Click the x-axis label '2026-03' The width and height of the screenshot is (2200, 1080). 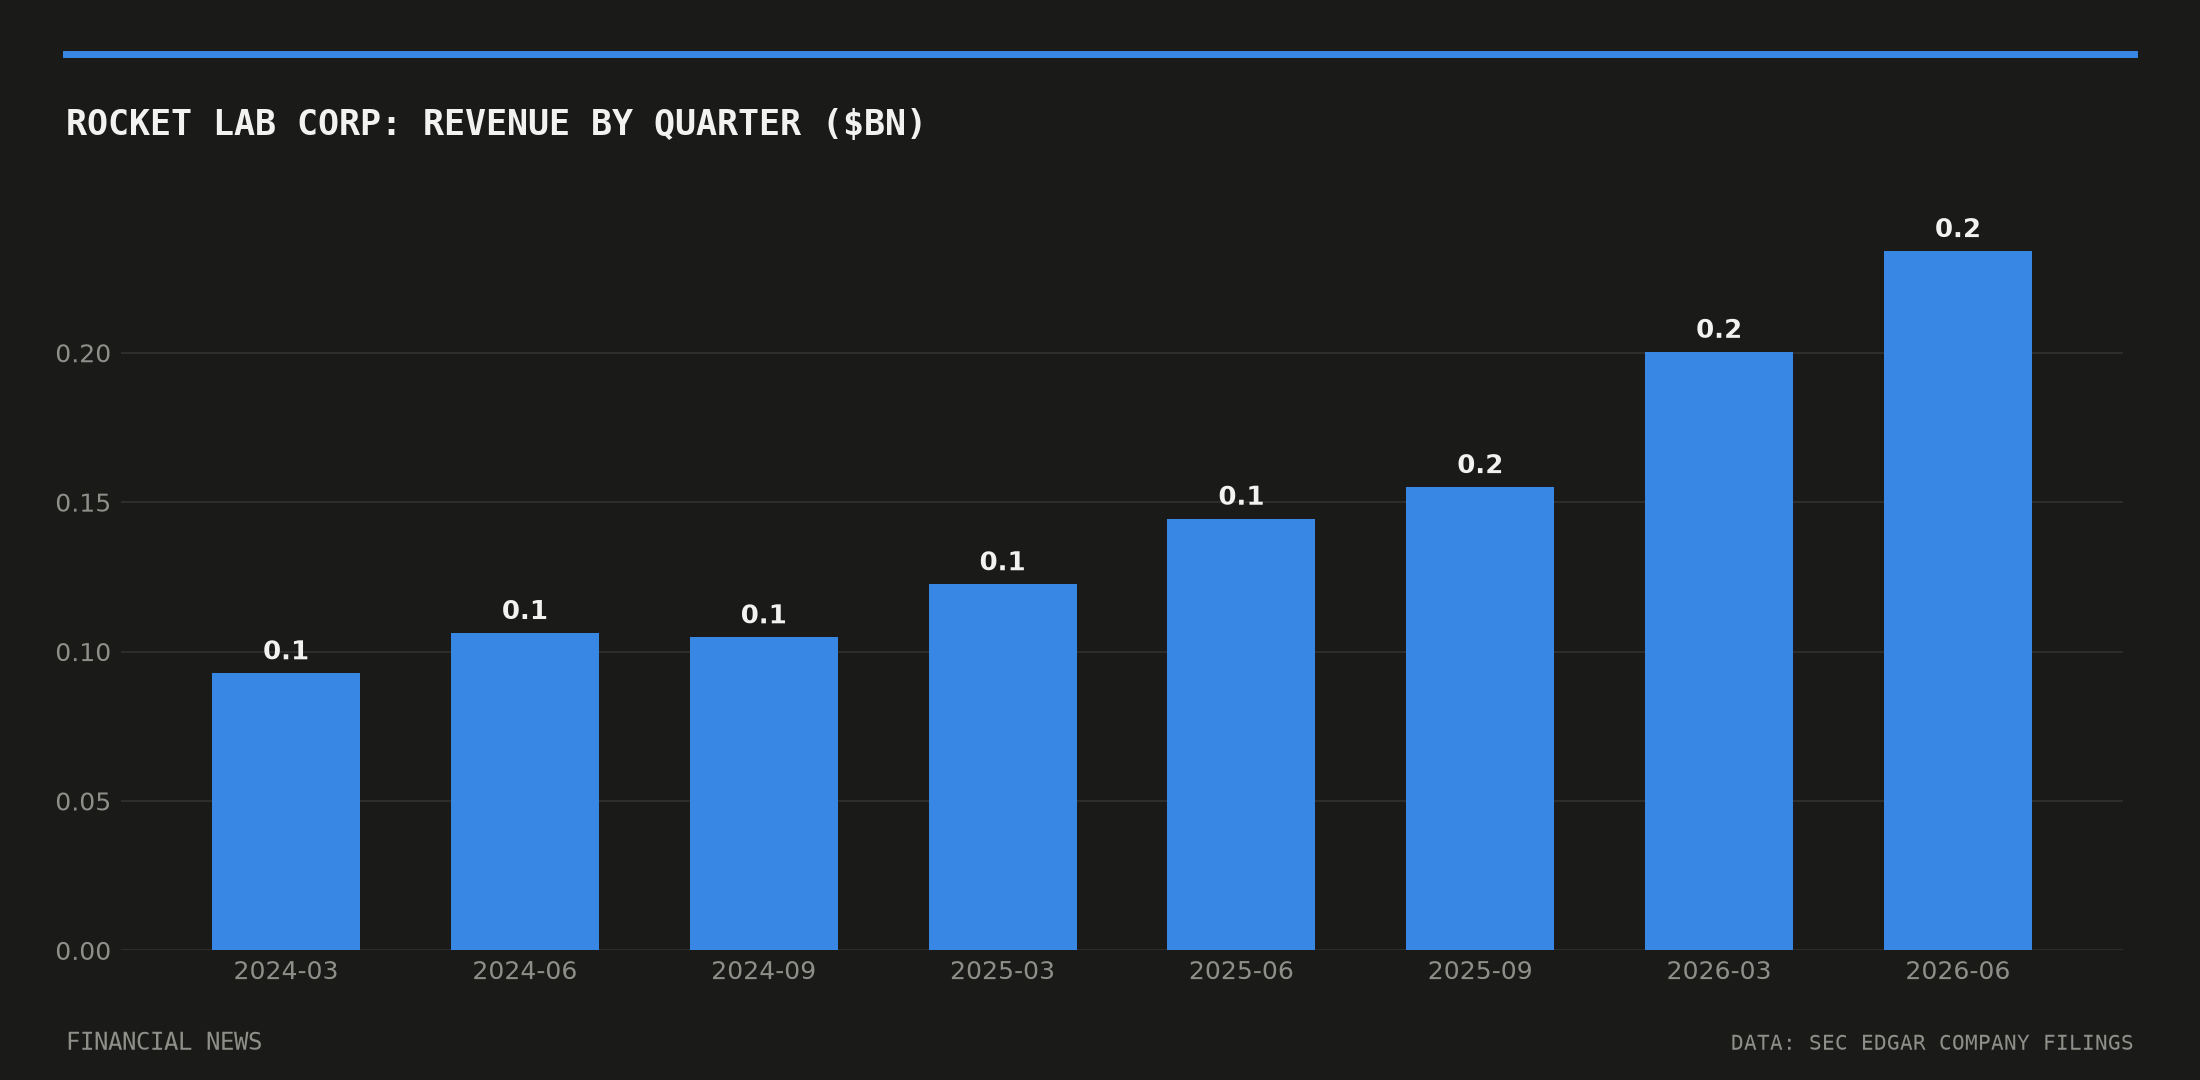click(1719, 971)
